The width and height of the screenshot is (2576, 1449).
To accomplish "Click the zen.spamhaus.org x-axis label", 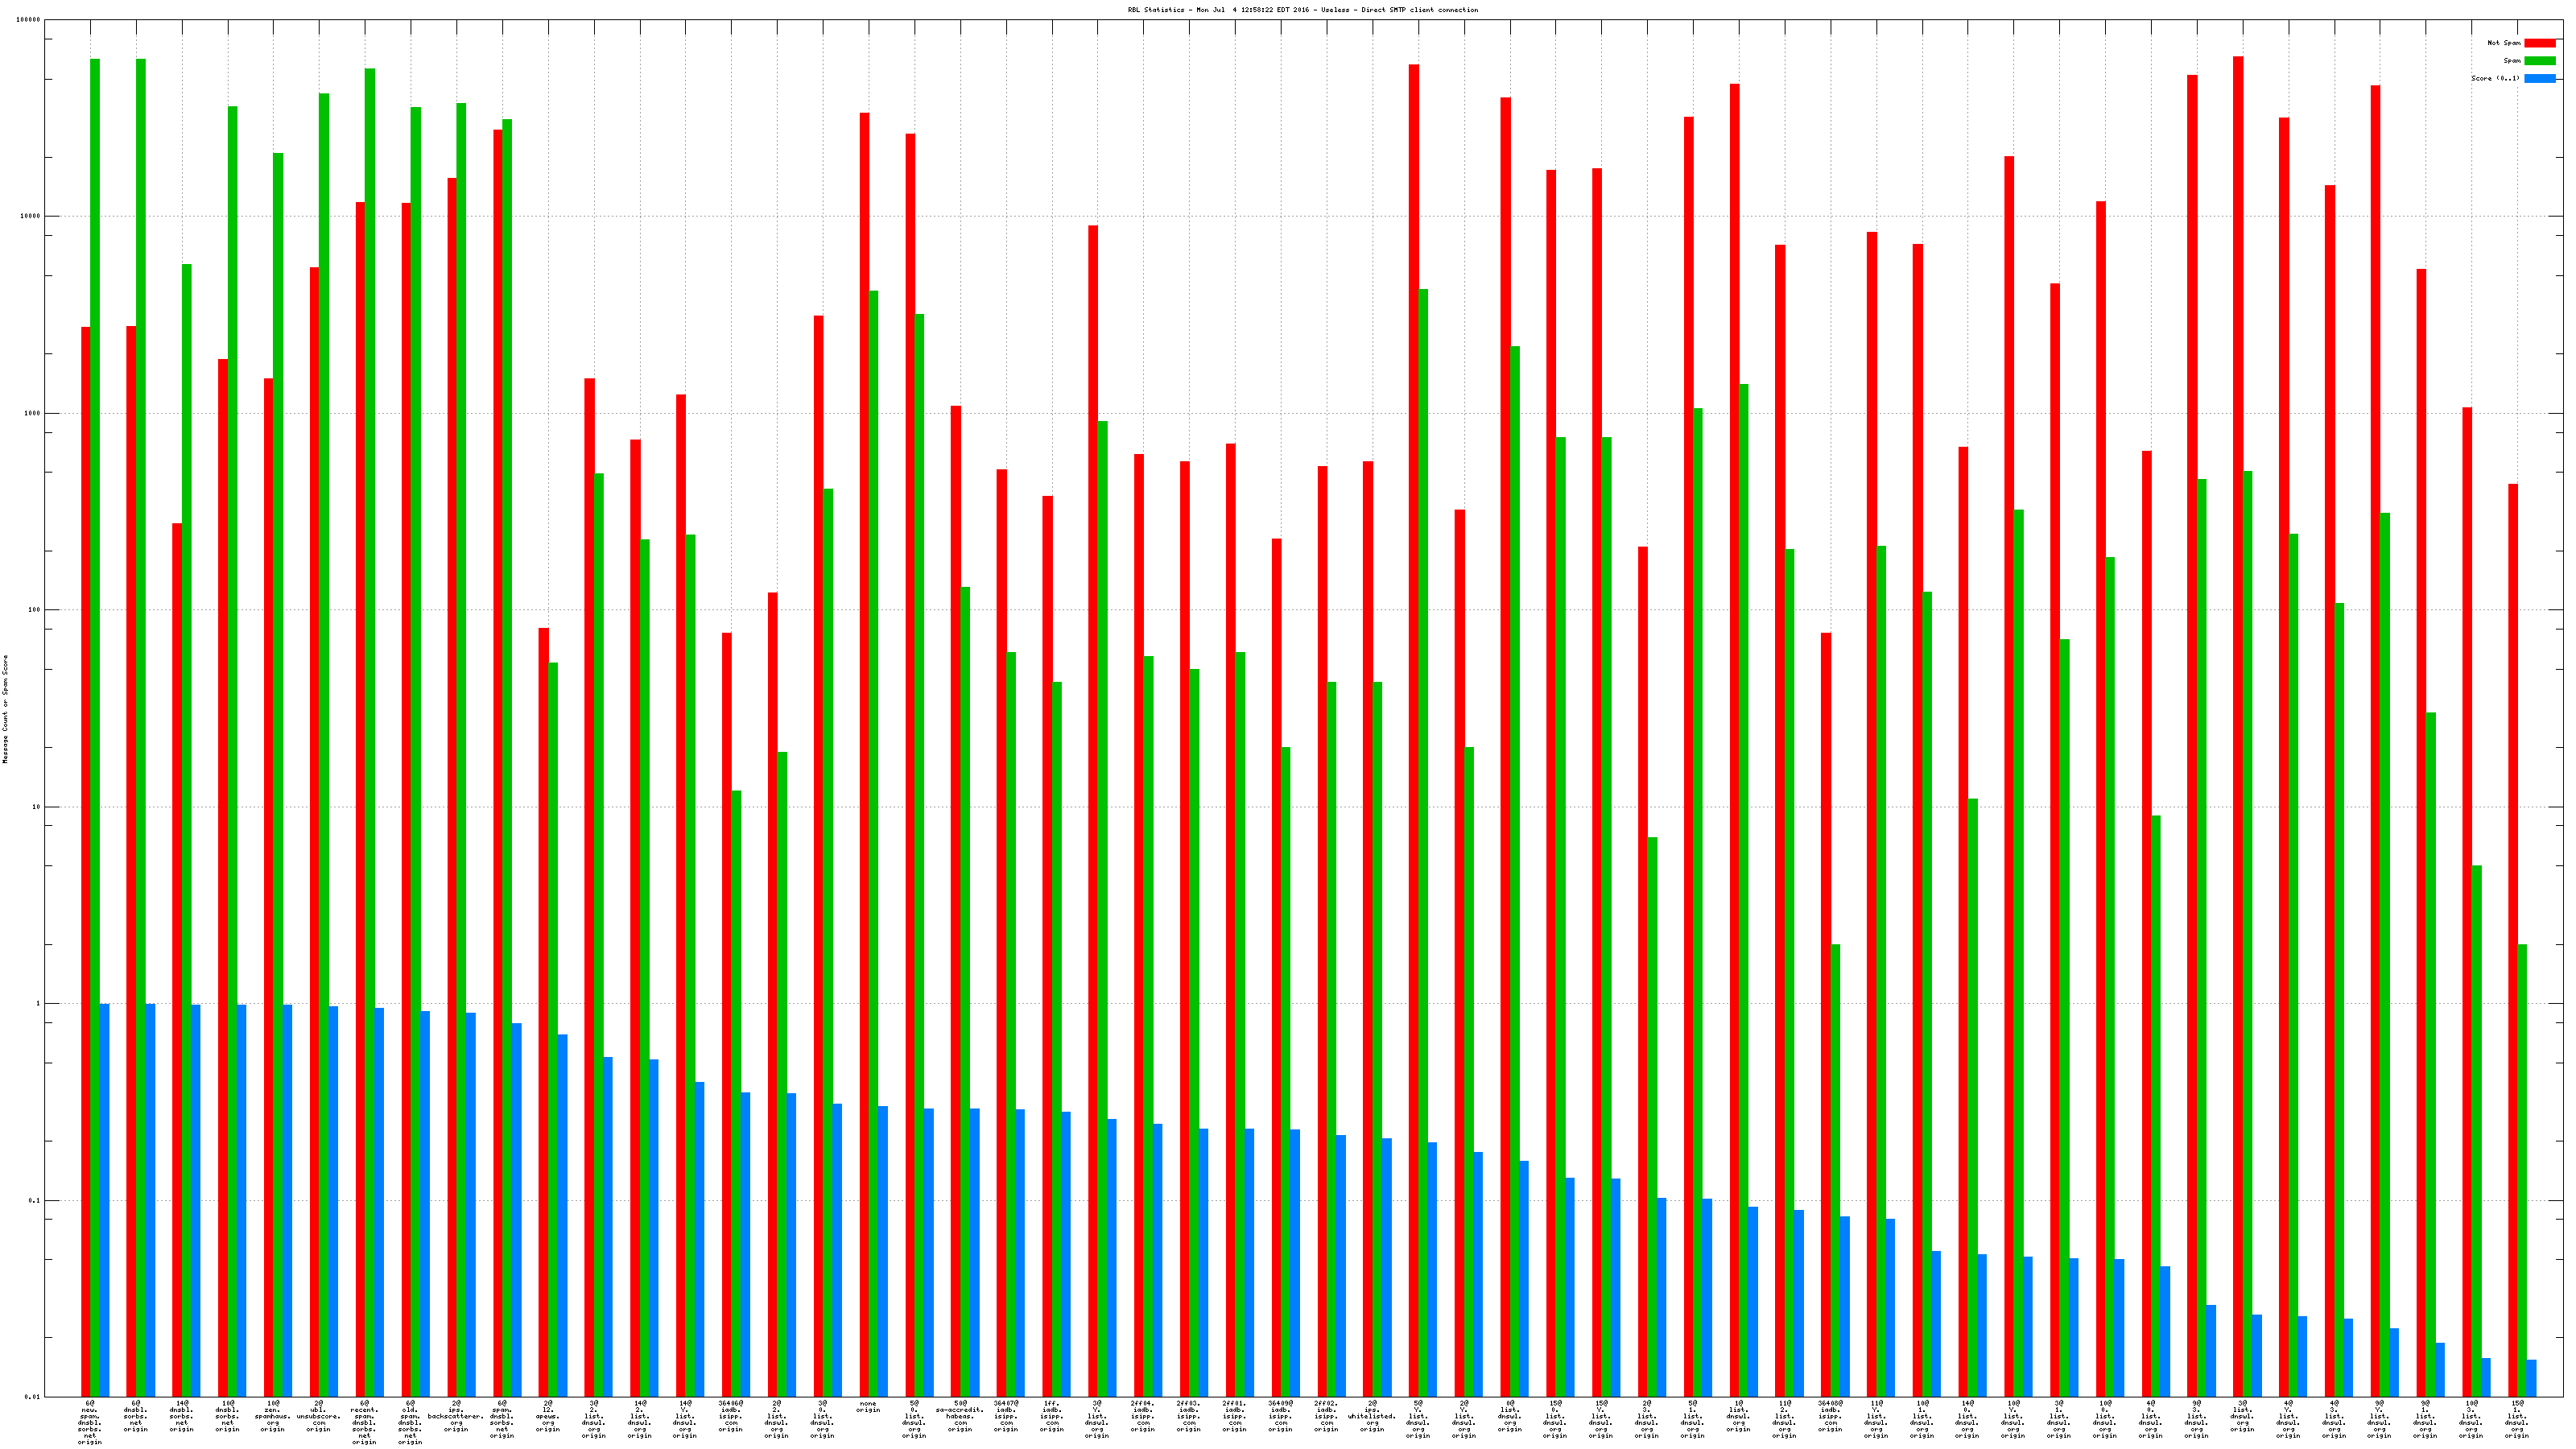I will coord(272,1416).
